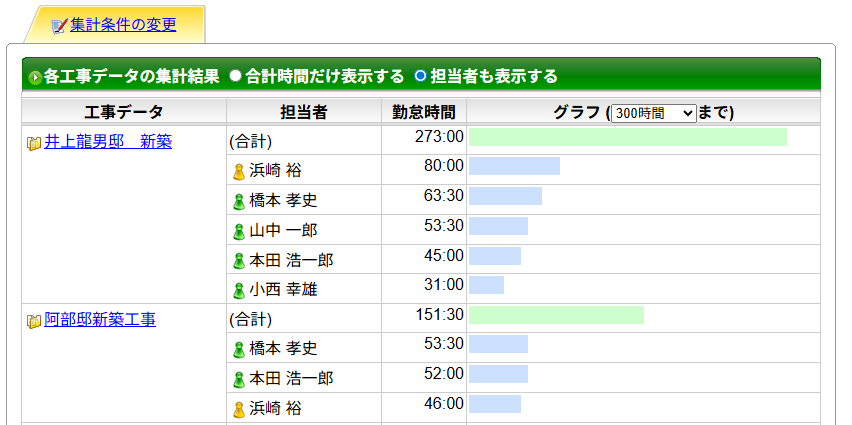The image size is (852, 425).
Task: Click the blue bar for 小西 幸雄's 31:00
Action: point(487,285)
